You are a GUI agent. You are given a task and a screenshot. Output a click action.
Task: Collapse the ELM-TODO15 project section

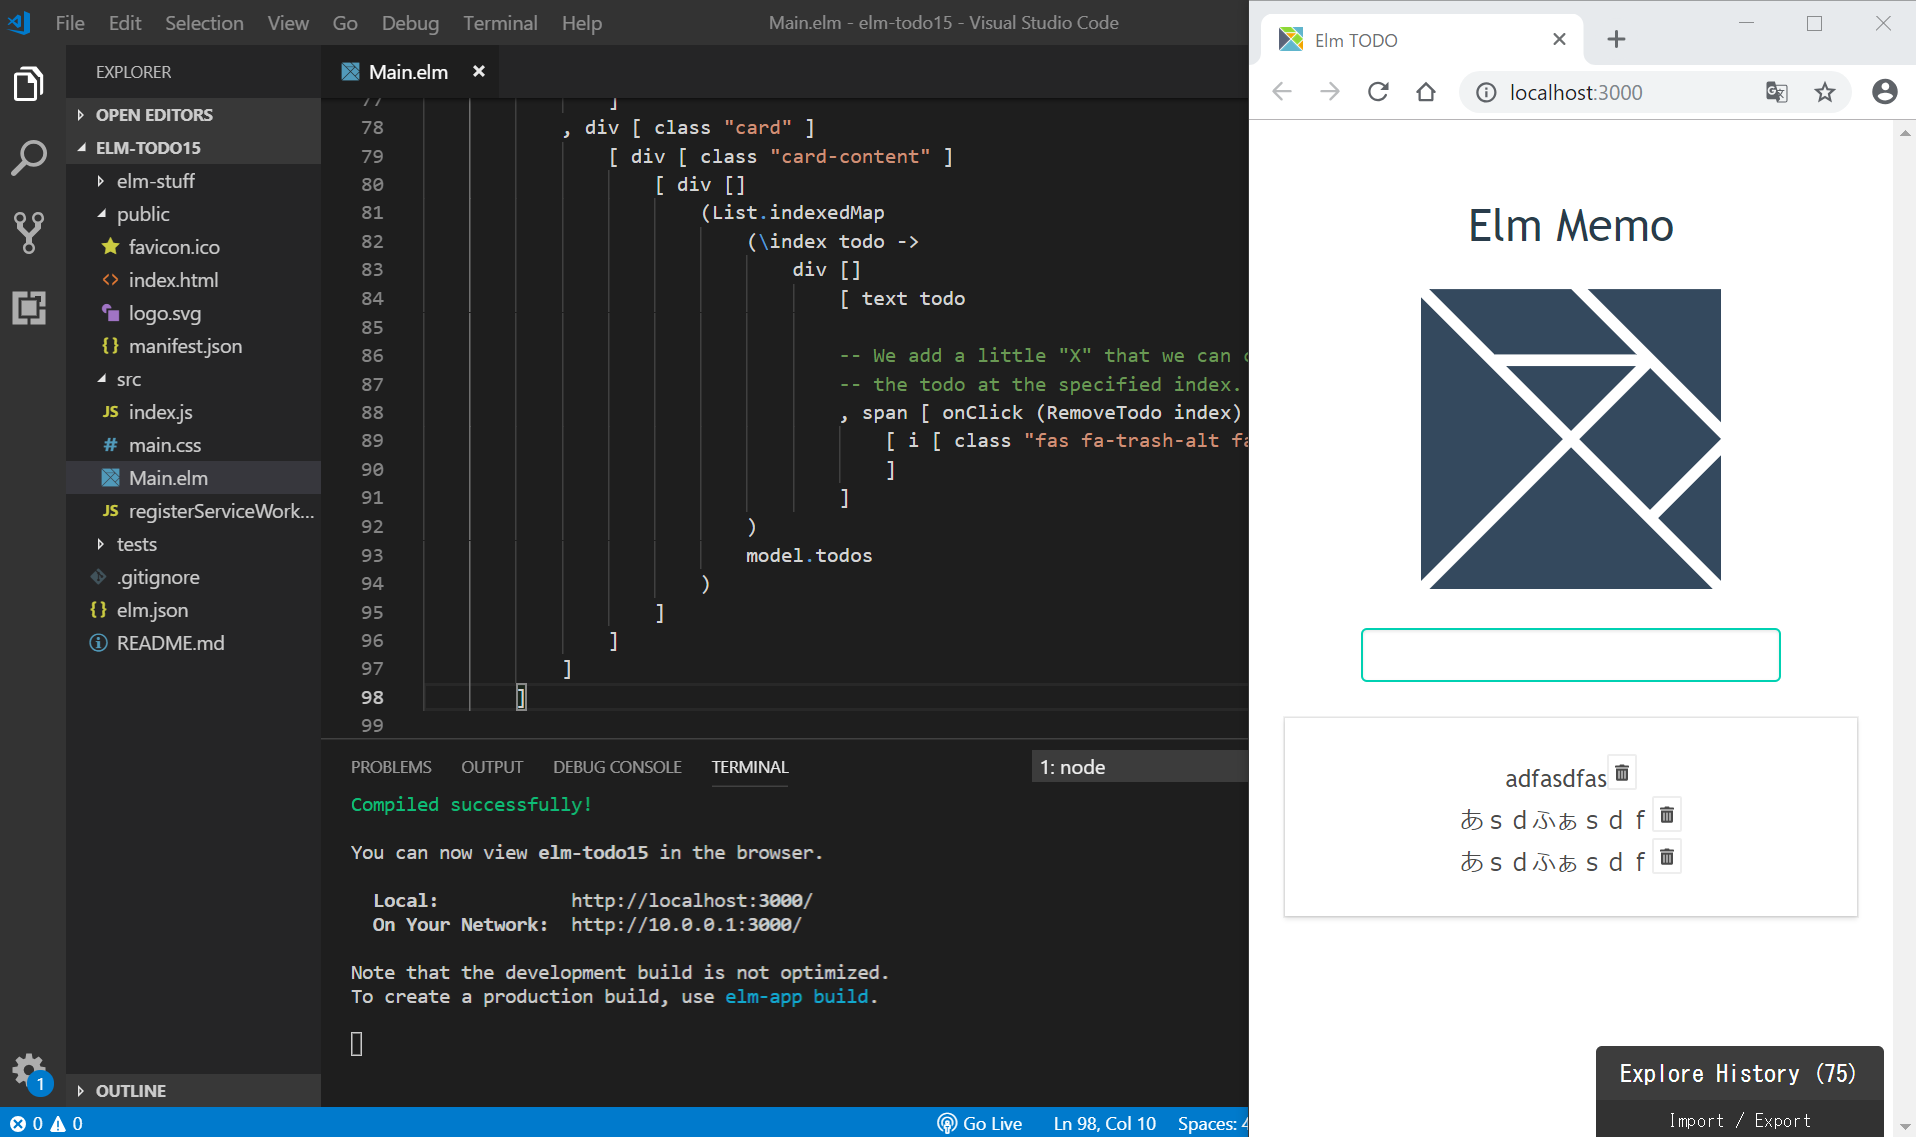click(x=193, y=148)
